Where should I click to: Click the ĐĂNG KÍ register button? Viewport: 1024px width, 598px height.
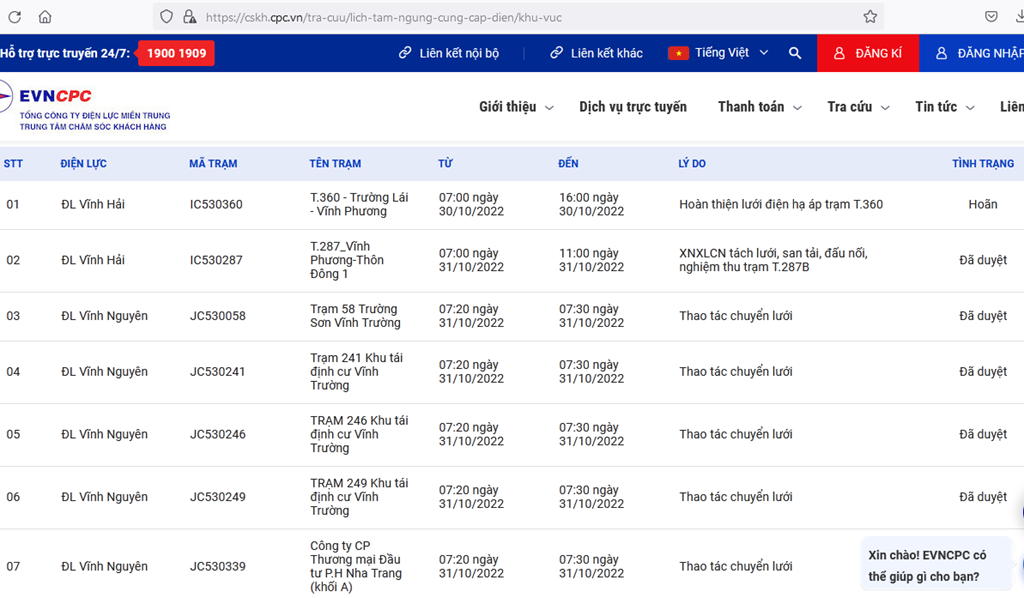point(867,53)
